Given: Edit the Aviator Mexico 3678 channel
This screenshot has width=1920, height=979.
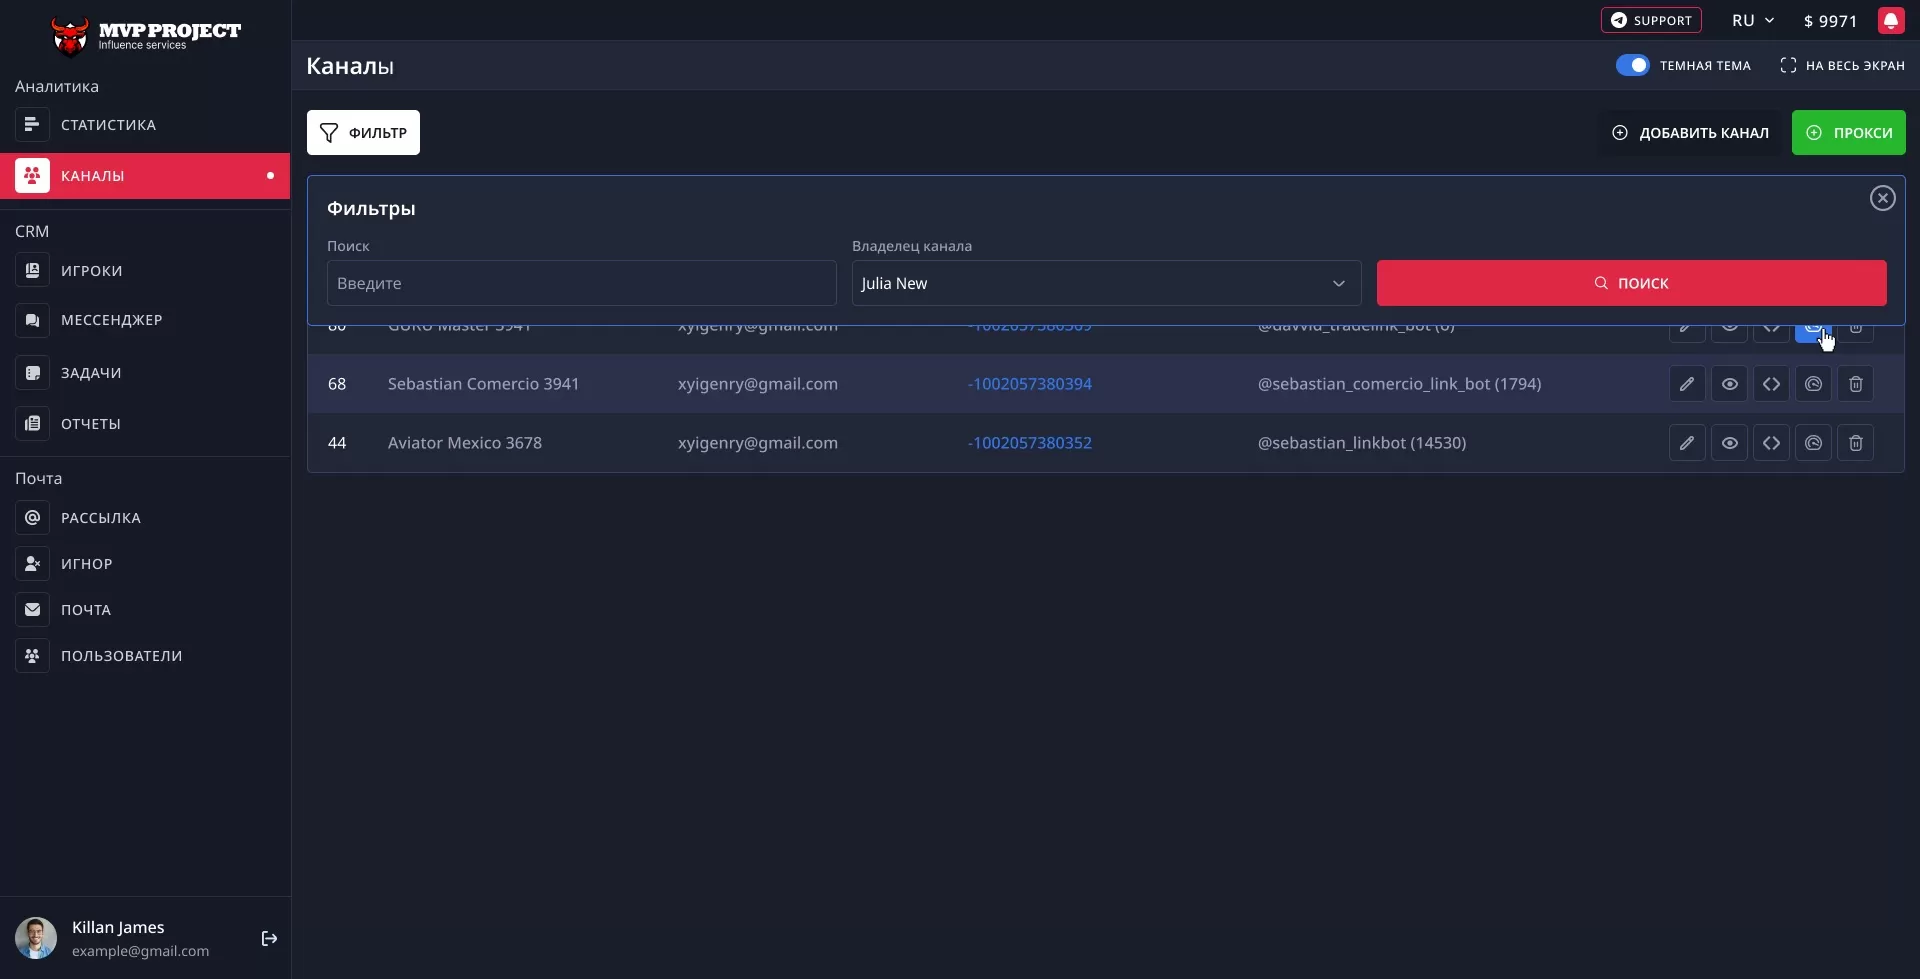Looking at the screenshot, I should click(1687, 443).
